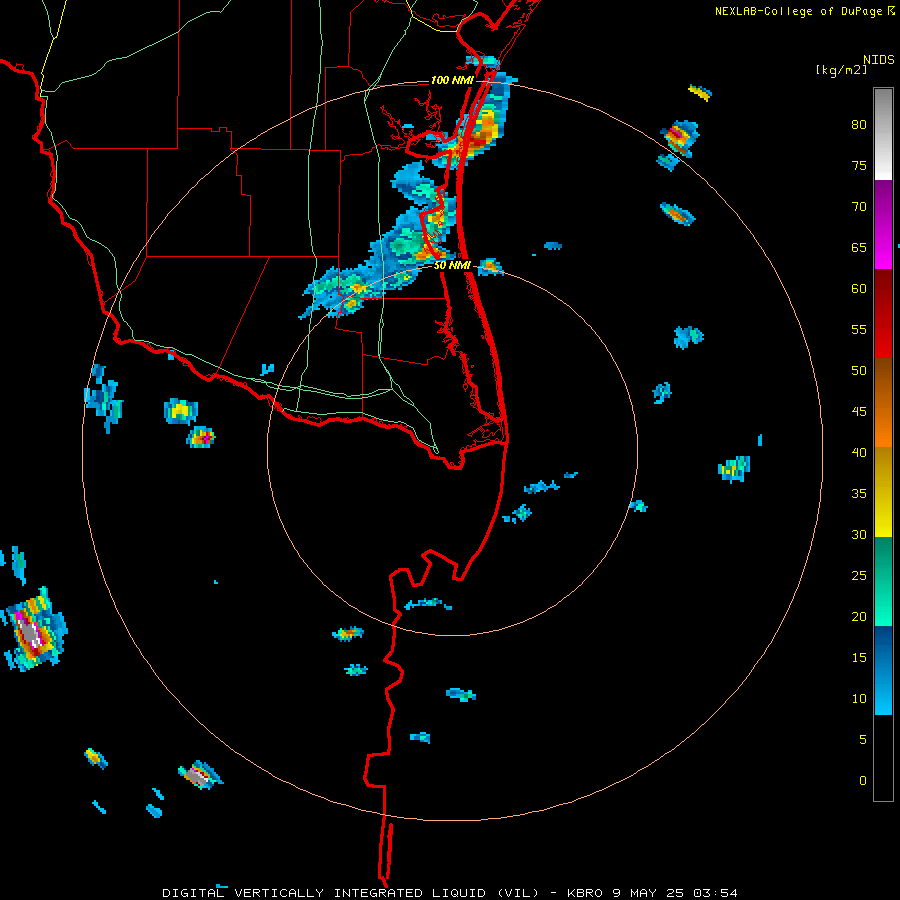Click the 10 value on the scale
The height and width of the screenshot is (900, 900).
(x=859, y=699)
